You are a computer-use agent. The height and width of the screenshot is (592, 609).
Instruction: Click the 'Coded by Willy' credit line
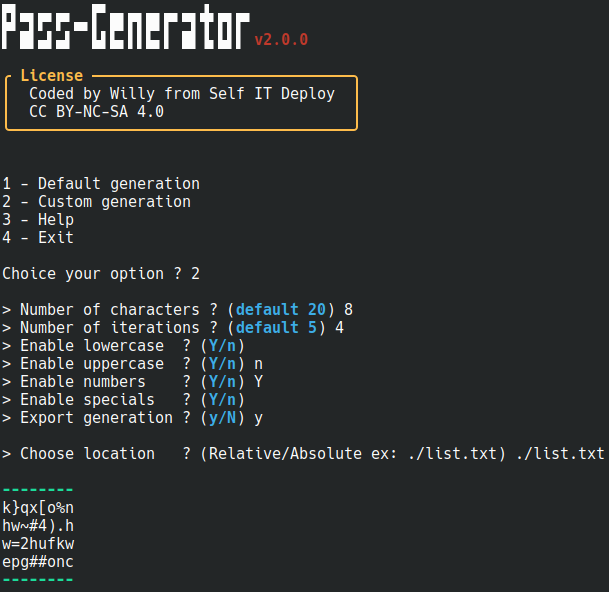pyautogui.click(x=181, y=94)
